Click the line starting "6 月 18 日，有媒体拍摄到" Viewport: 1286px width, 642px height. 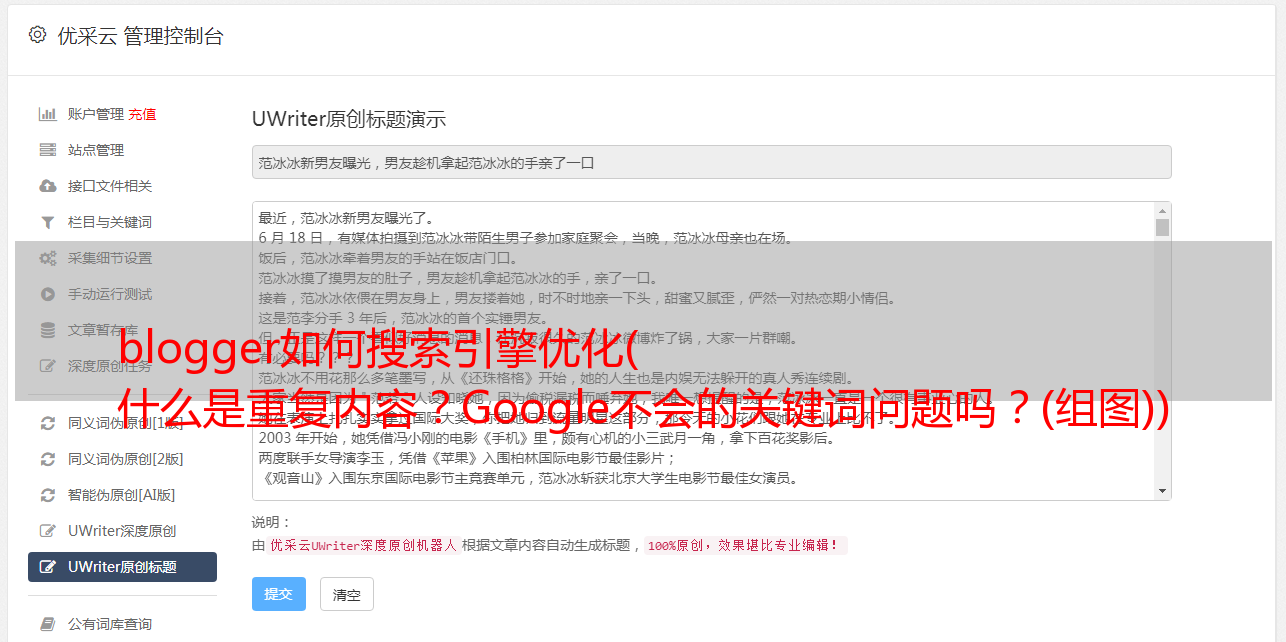525,238
